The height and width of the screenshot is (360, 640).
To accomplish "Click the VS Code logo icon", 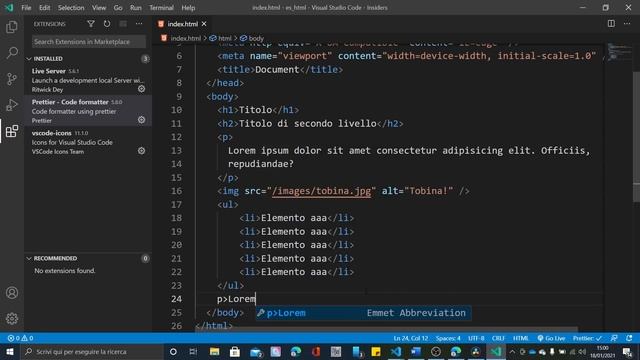I will tap(9, 8).
